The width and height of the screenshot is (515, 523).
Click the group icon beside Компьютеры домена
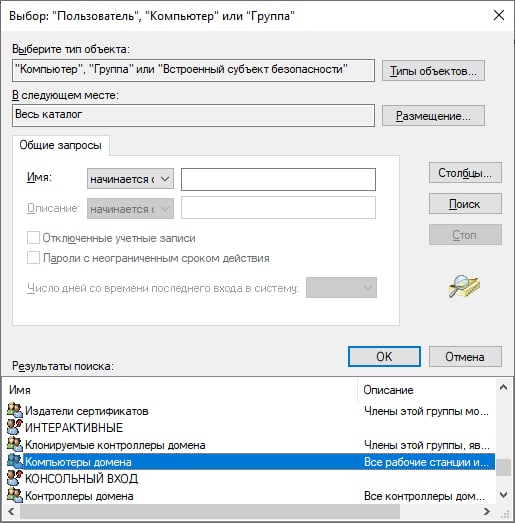pyautogui.click(x=15, y=461)
